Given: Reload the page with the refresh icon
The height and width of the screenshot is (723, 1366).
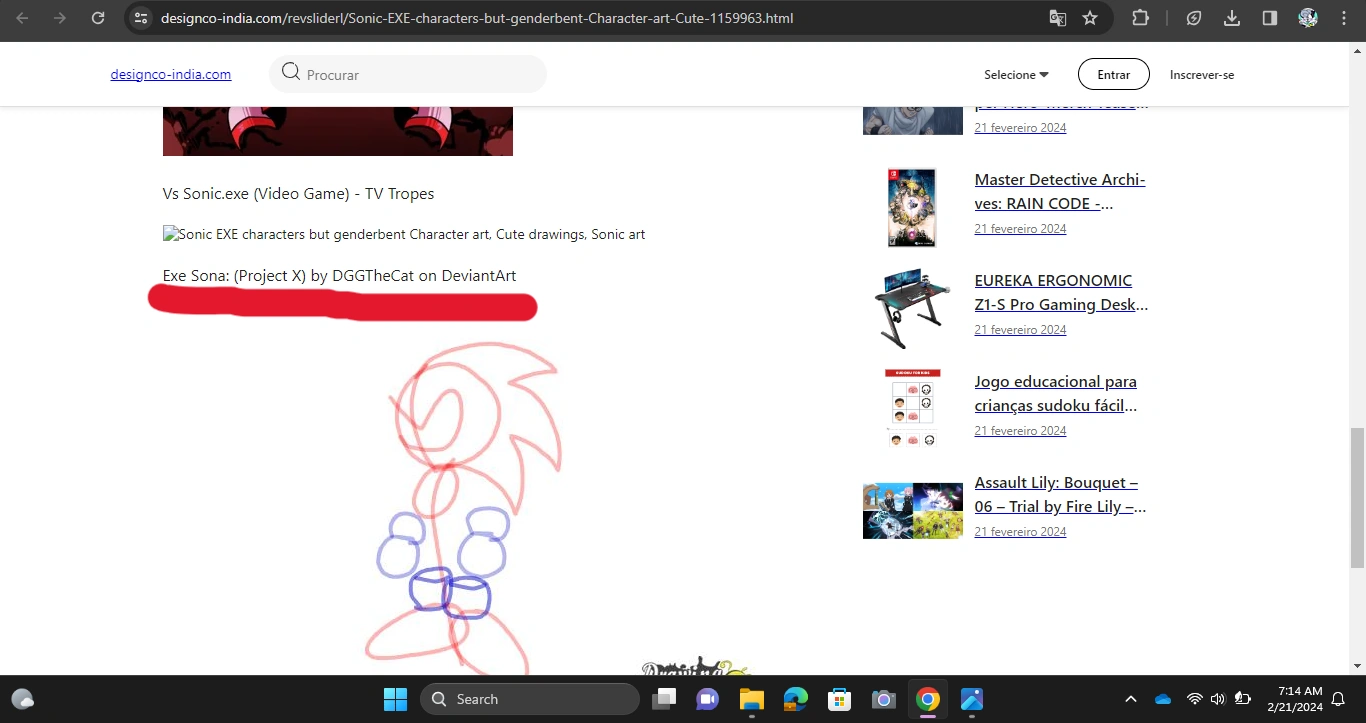Looking at the screenshot, I should [97, 18].
